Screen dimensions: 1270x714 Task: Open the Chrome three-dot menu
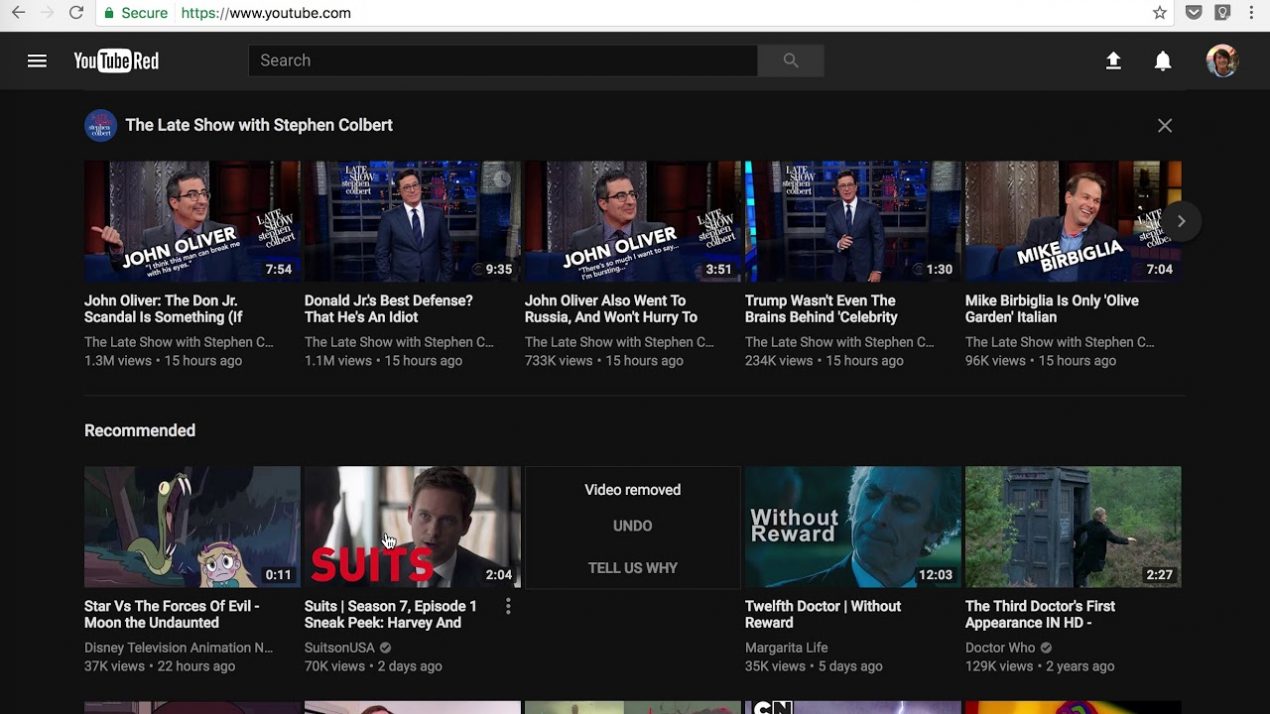coord(1251,13)
